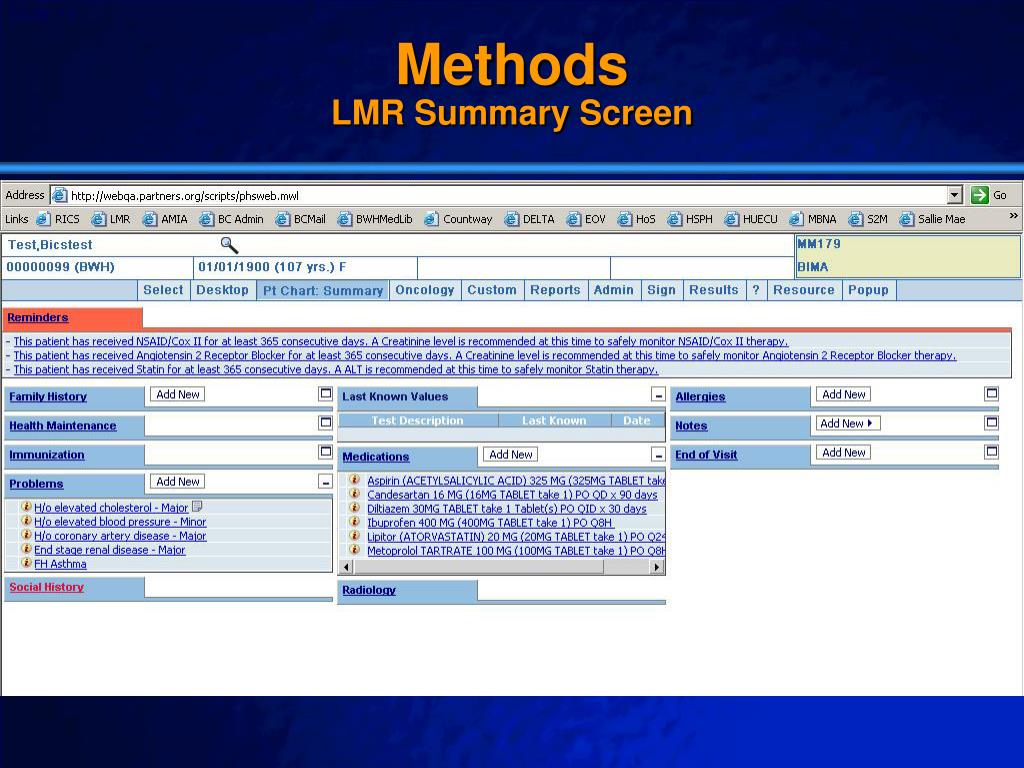Open the address bar dropdown arrow

(x=955, y=195)
